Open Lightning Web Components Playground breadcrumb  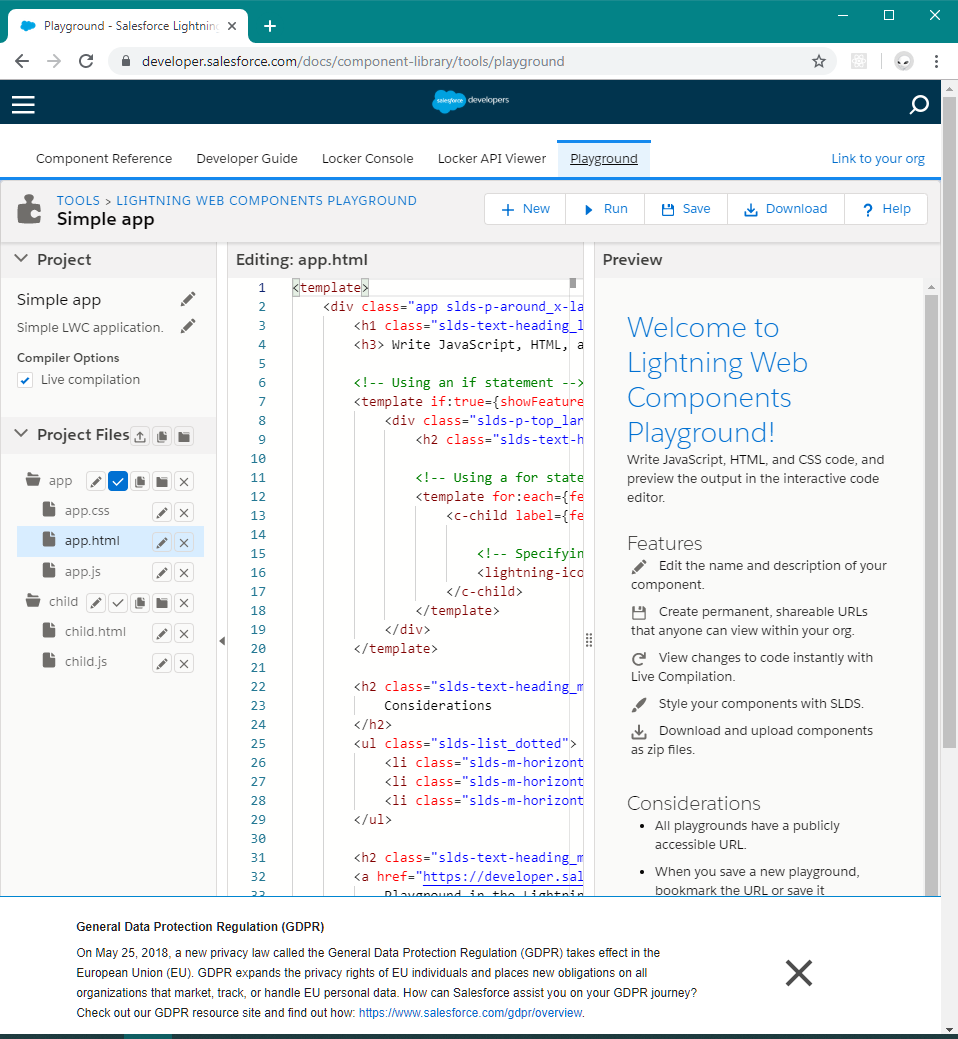[266, 201]
